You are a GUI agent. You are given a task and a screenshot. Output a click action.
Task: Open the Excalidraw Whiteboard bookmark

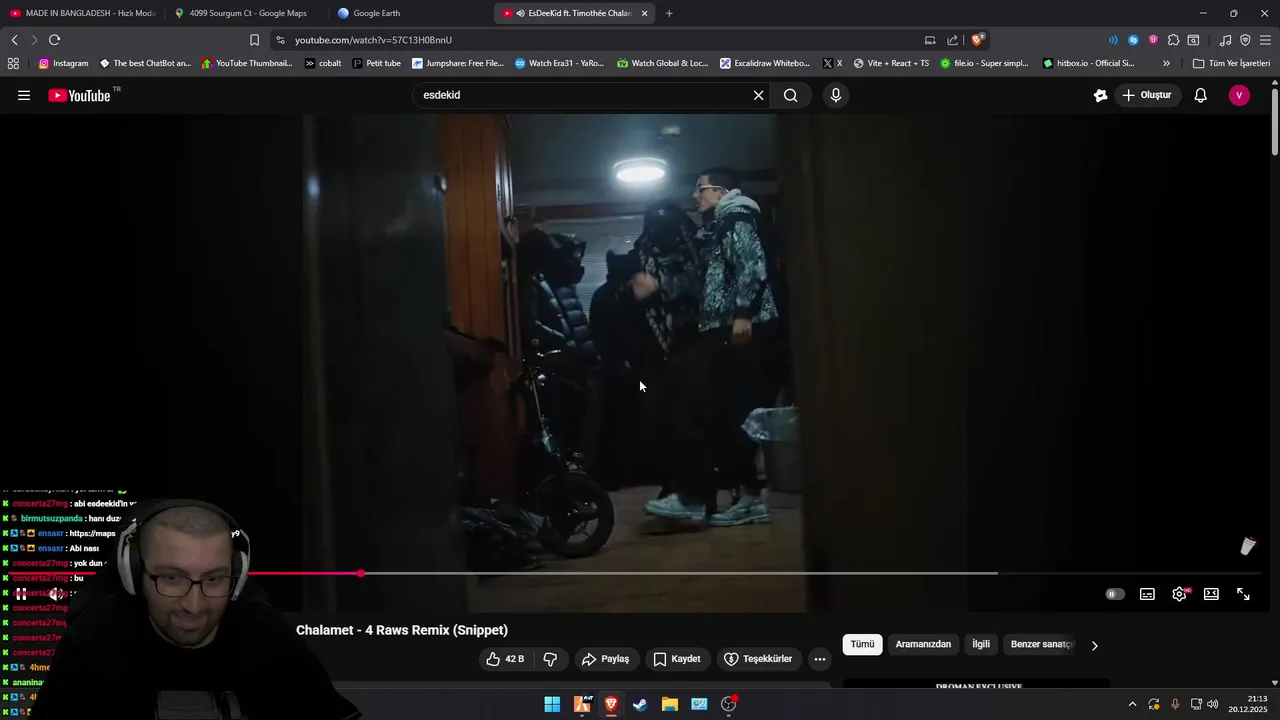coord(765,63)
